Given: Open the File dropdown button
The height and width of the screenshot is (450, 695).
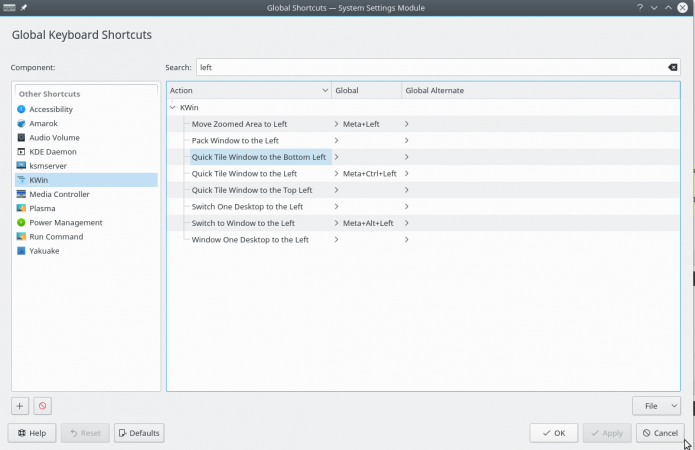Looking at the screenshot, I should click(656, 406).
